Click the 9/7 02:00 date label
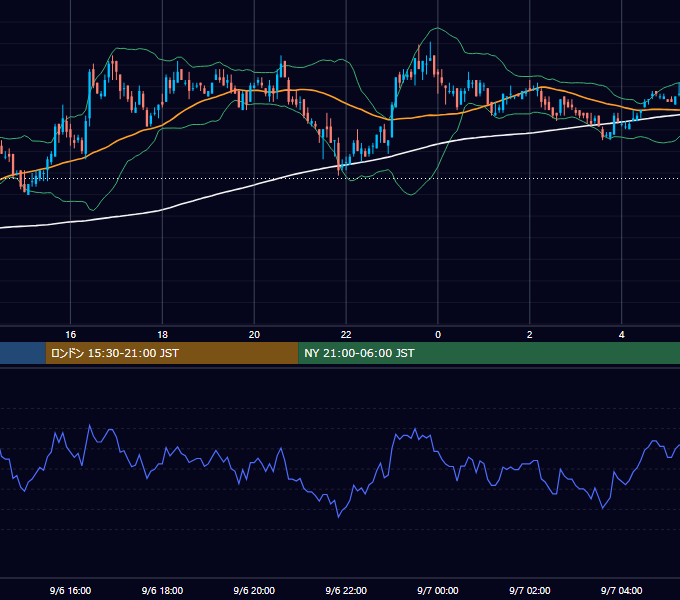680x600 pixels. pyautogui.click(x=530, y=590)
